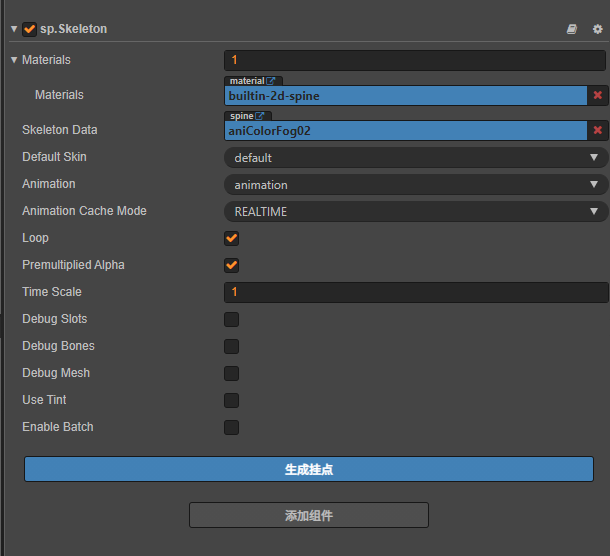Enable the Enable Batch checkbox
610x556 pixels.
[231, 427]
